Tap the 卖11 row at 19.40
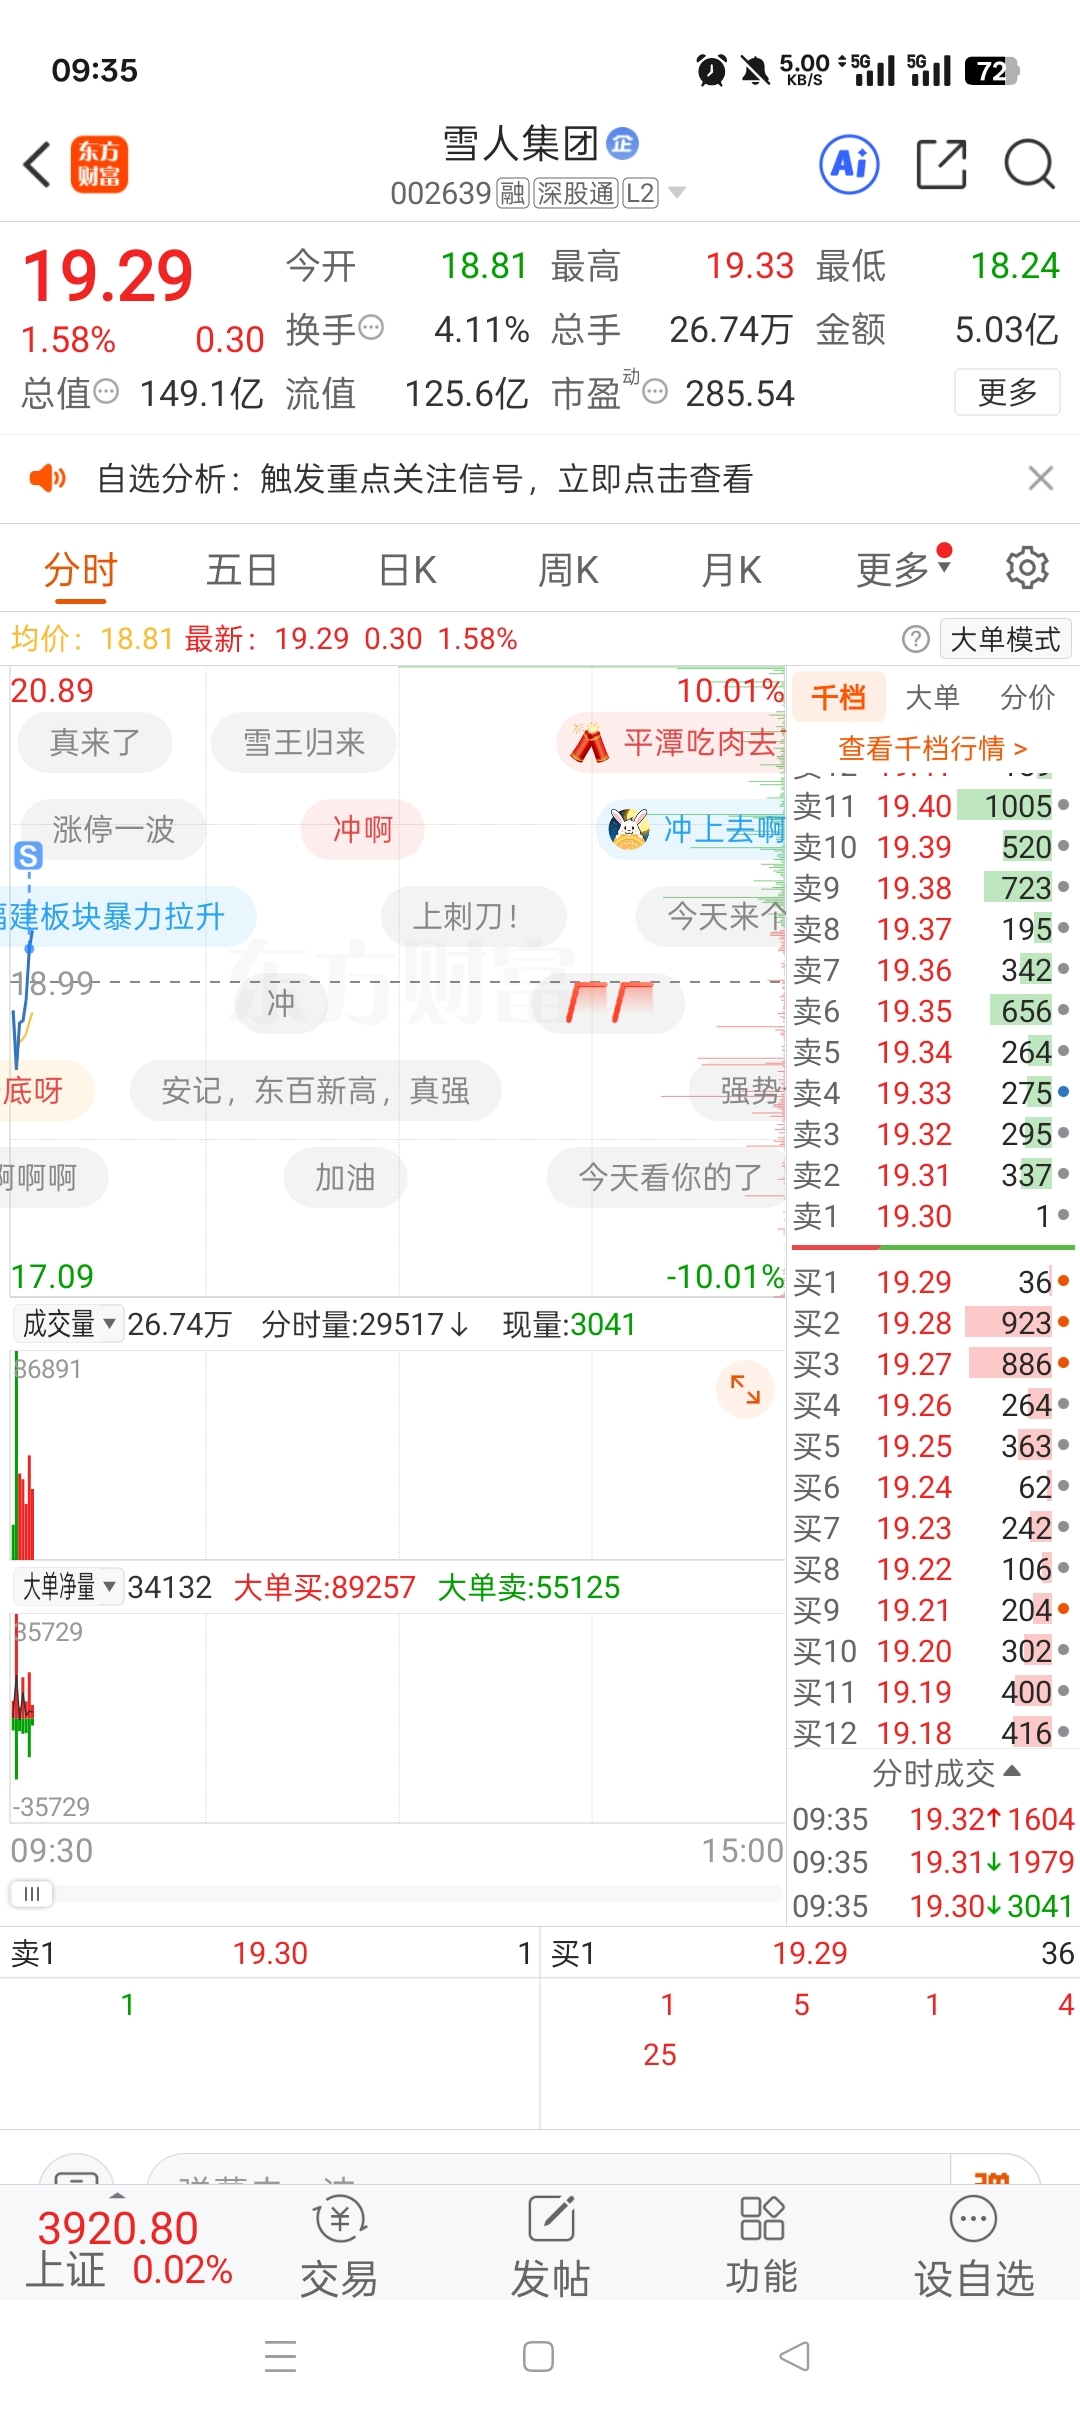 931,806
